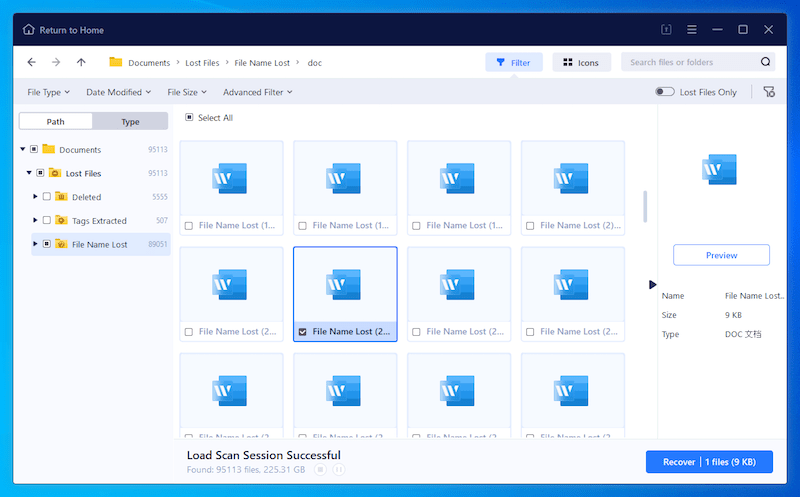800x497 pixels.
Task: Click File Name Lost in the breadcrumb
Action: [x=262, y=63]
